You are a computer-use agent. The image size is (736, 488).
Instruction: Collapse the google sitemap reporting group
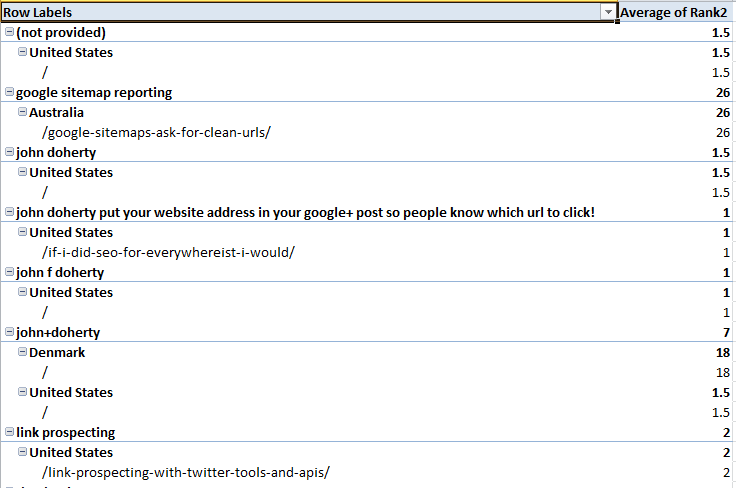[x=10, y=92]
